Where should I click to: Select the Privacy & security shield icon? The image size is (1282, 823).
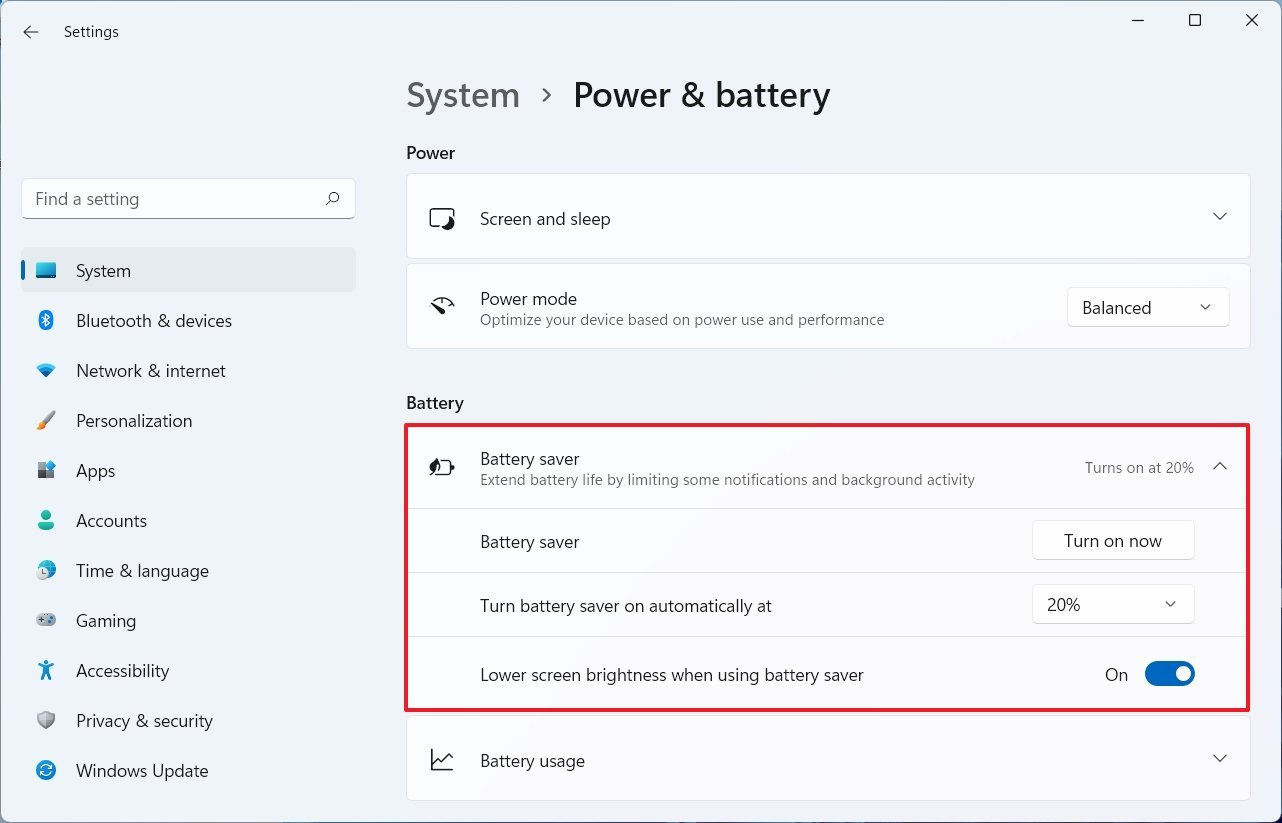46,720
